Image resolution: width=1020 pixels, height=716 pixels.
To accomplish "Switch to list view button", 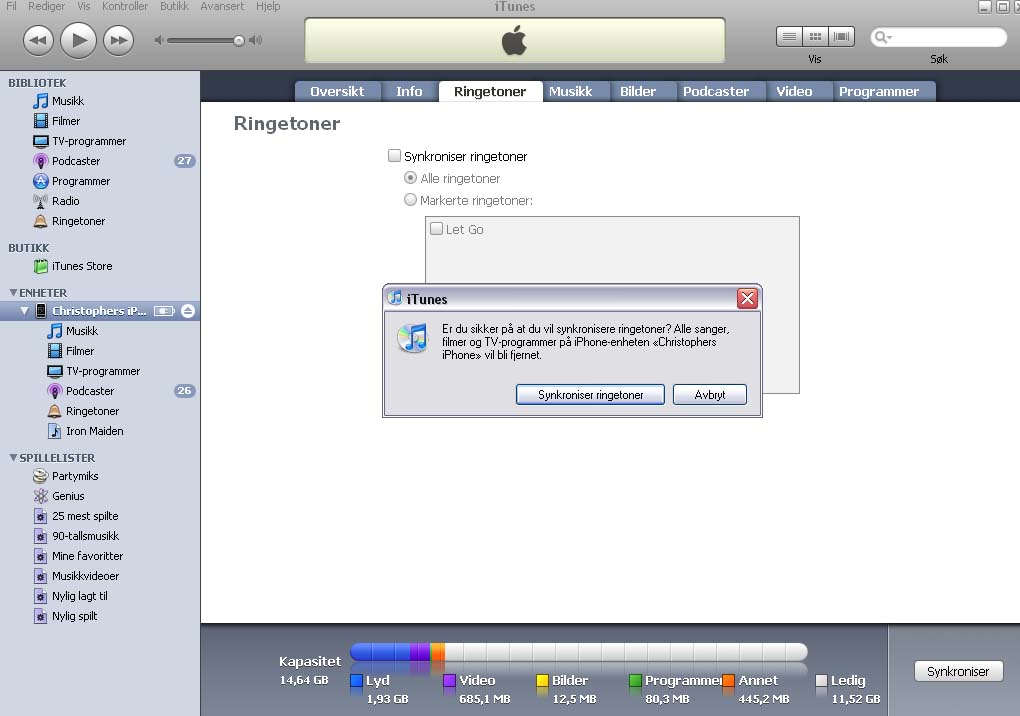I will [789, 36].
